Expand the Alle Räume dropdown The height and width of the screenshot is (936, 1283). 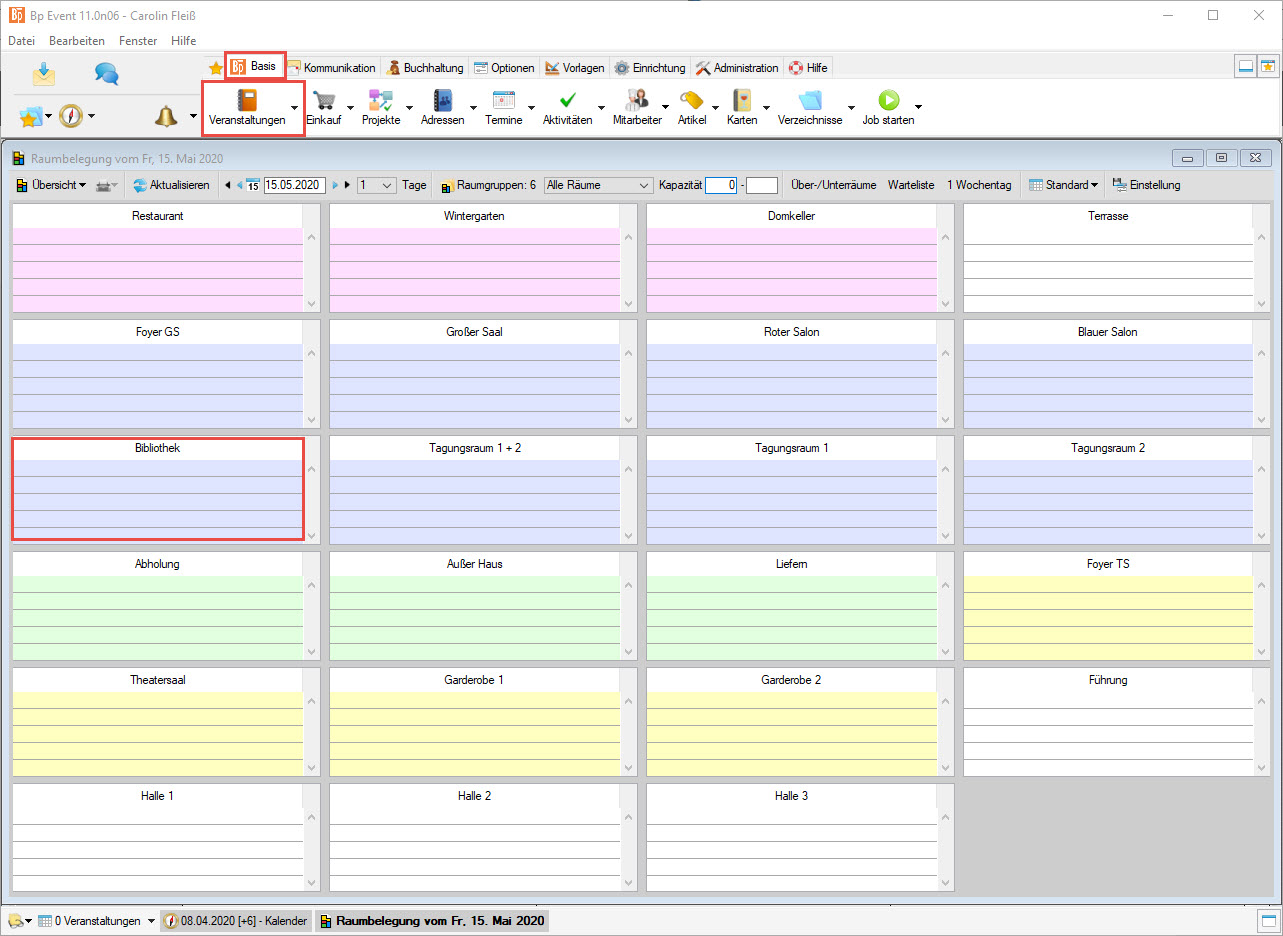598,185
